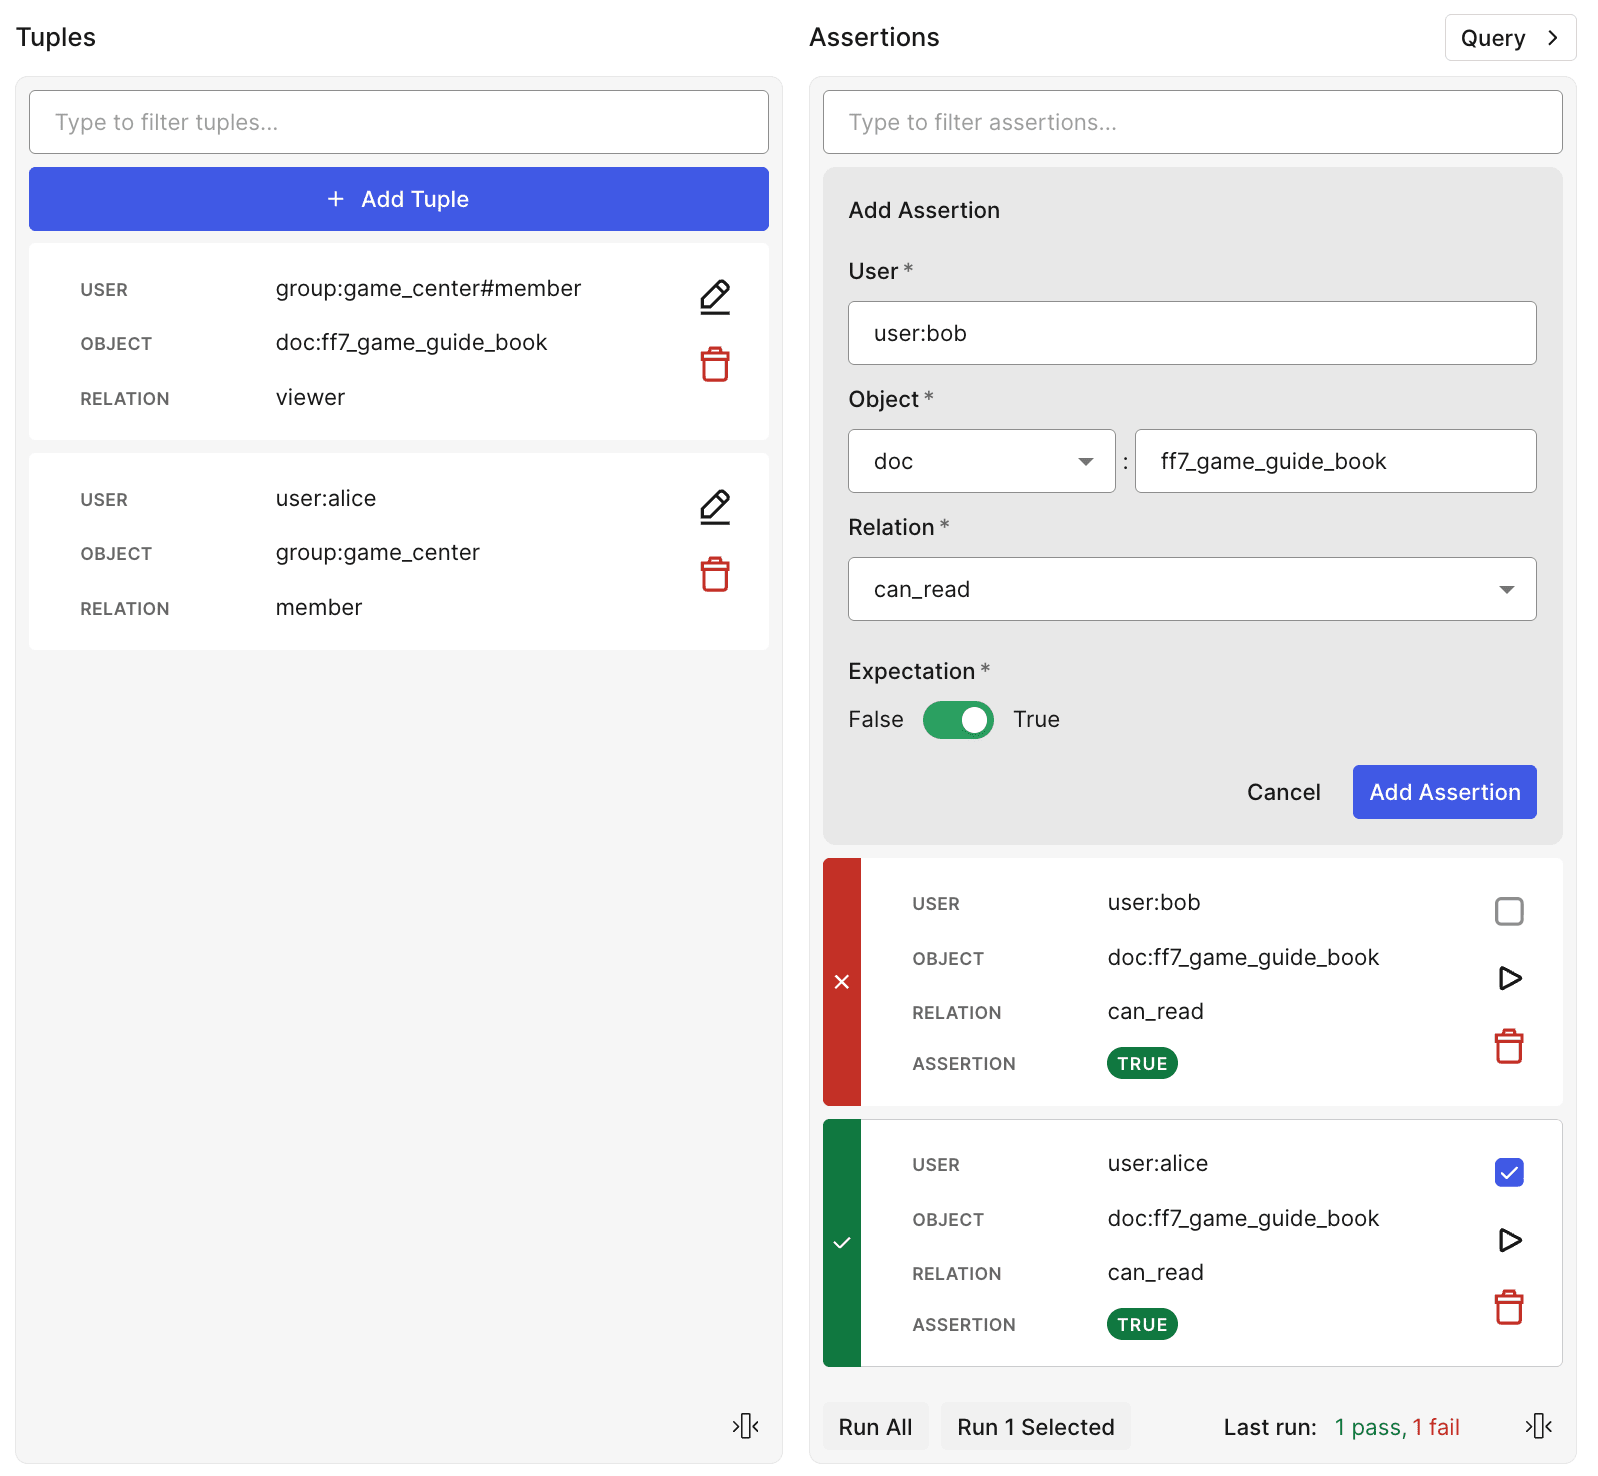Delete the group:game_center#member viewer tuple

pos(714,365)
